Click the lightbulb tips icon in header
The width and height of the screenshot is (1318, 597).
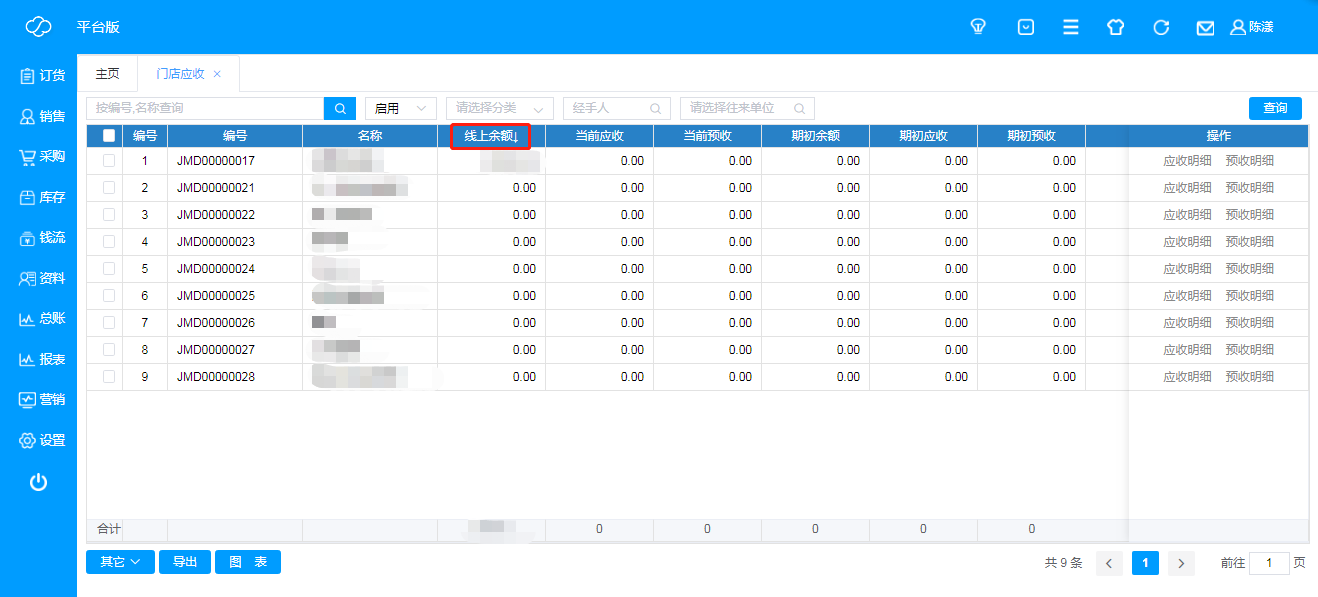click(x=978, y=27)
